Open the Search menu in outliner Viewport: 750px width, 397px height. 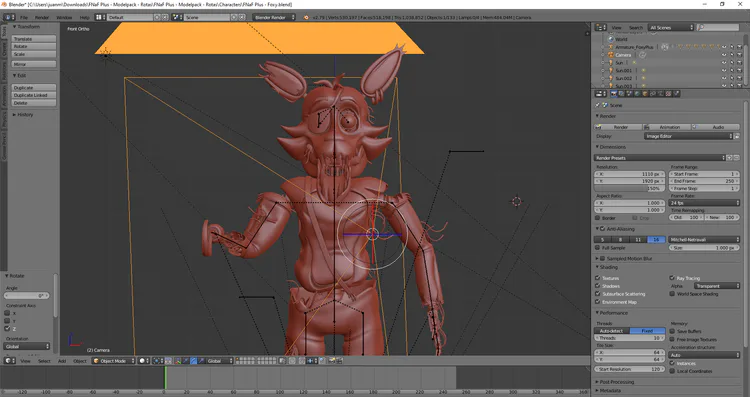coord(636,28)
